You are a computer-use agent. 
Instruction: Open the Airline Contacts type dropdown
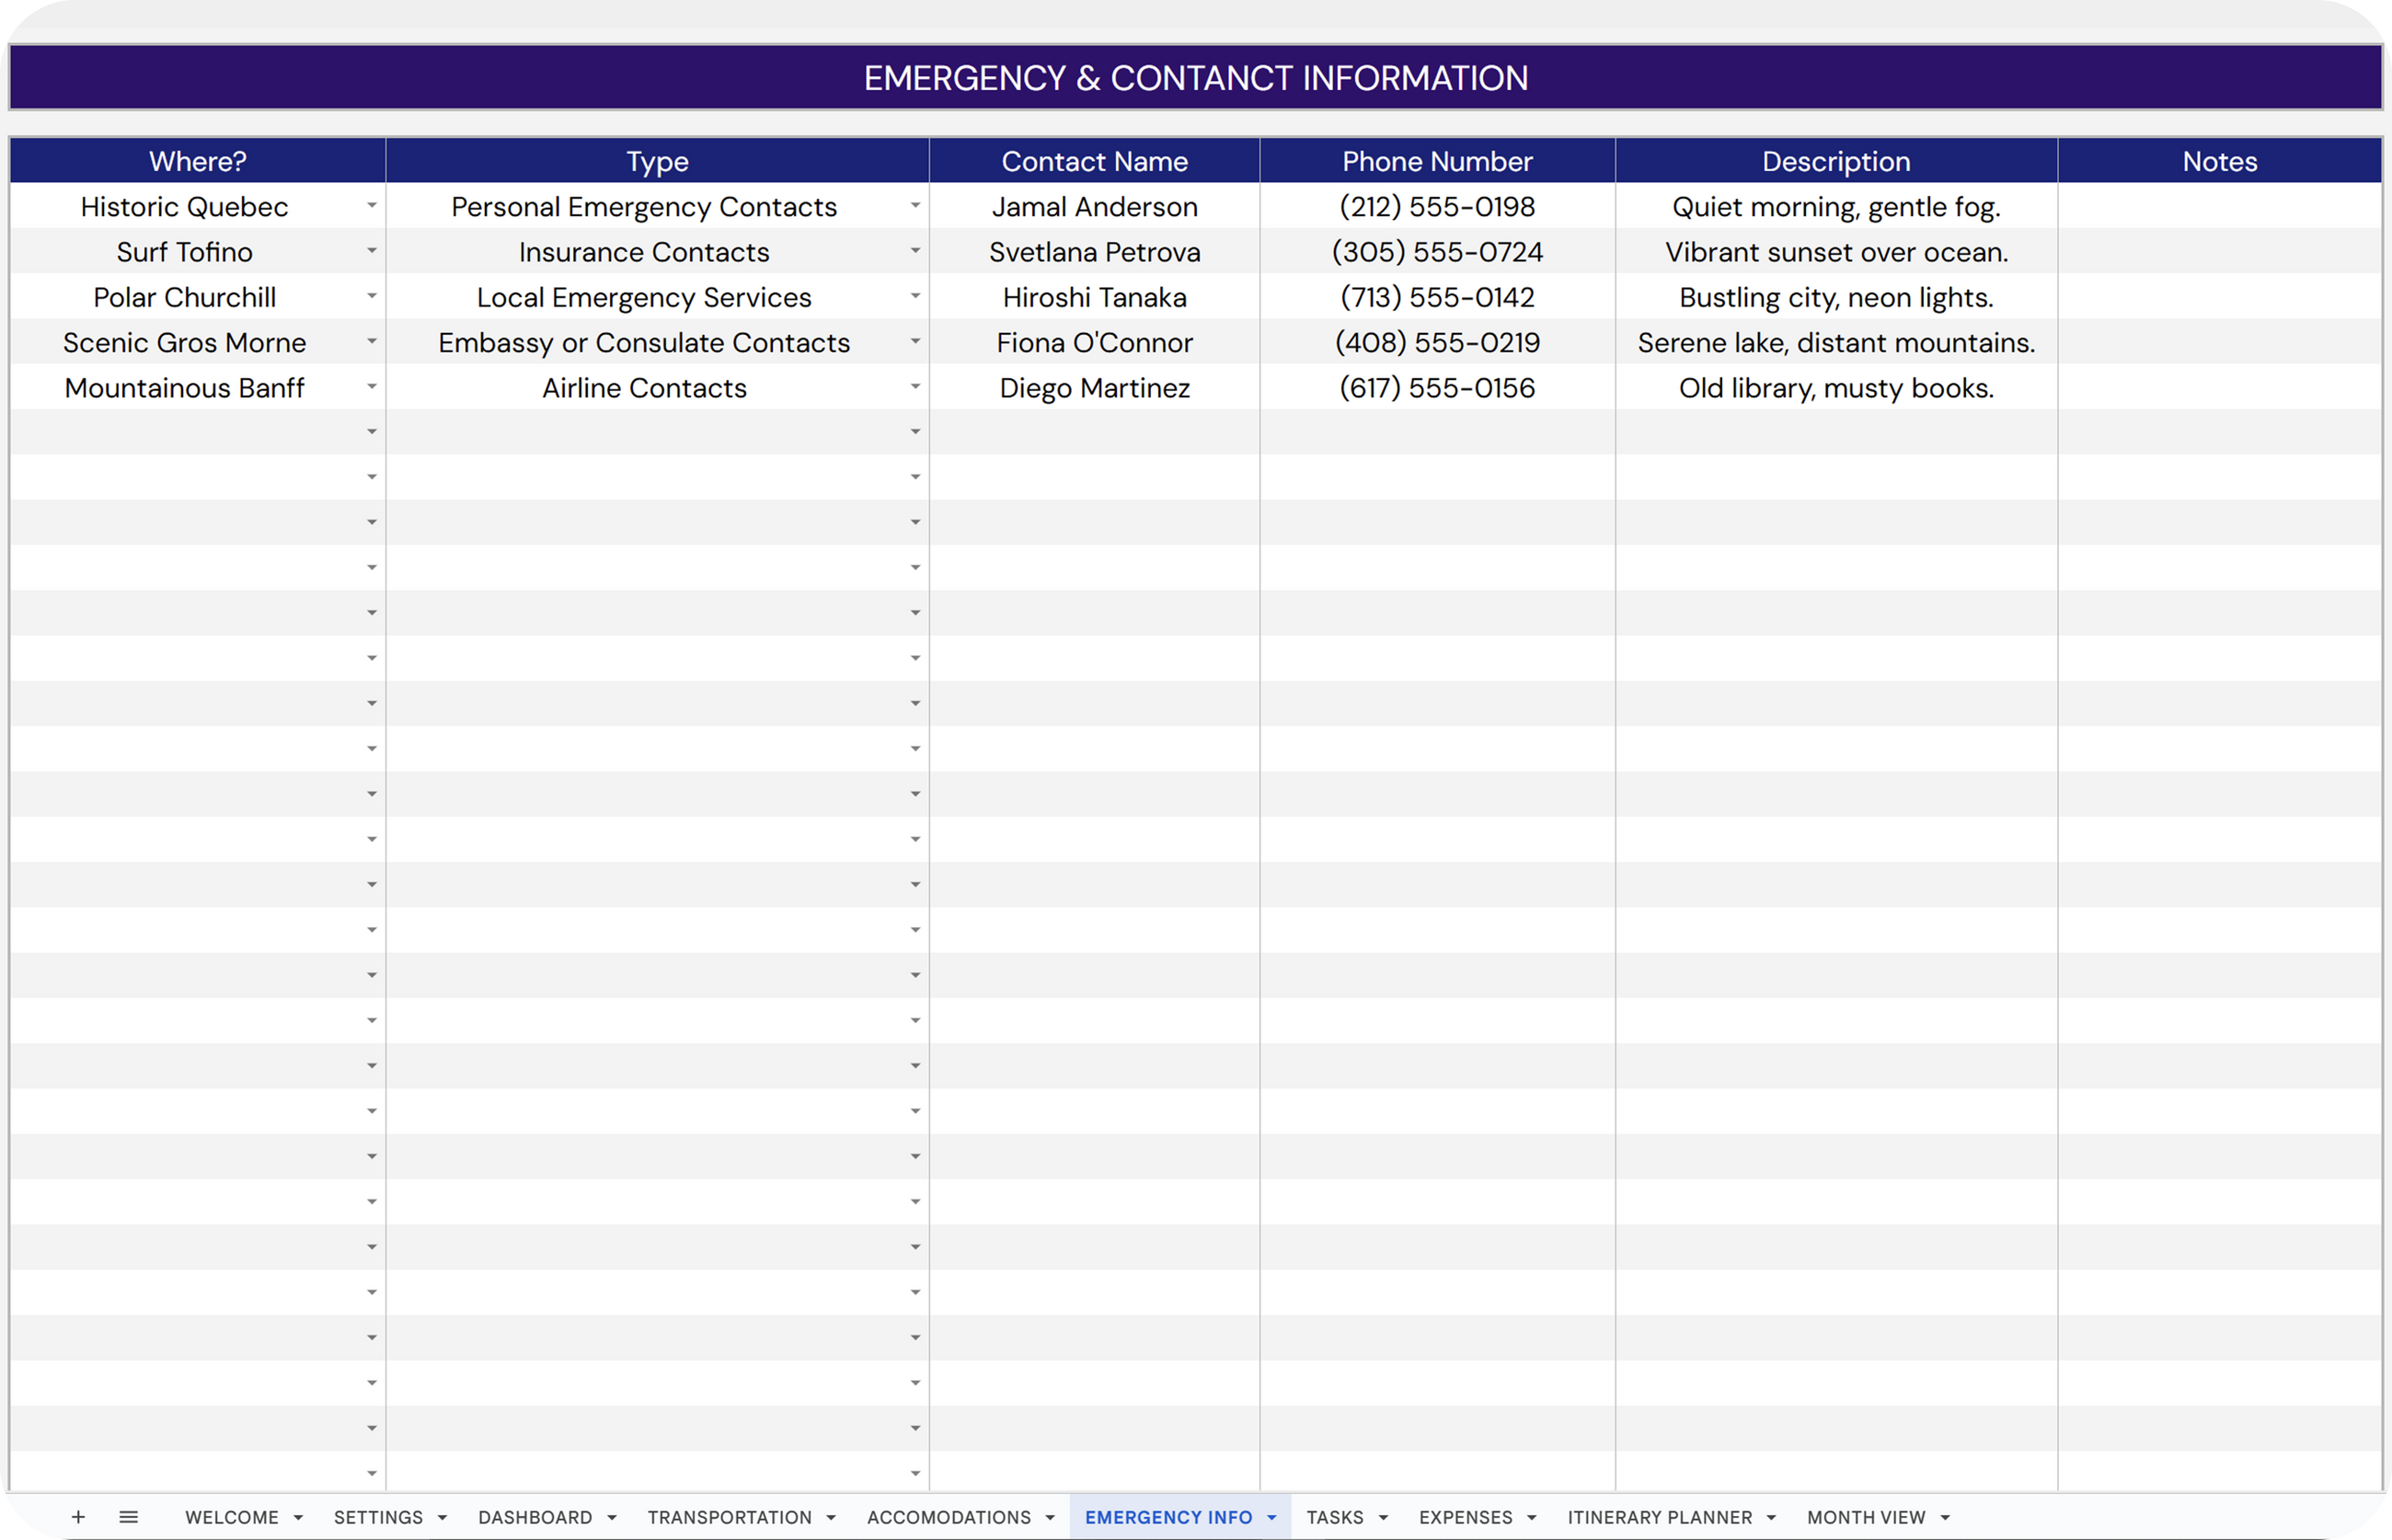pyautogui.click(x=915, y=387)
